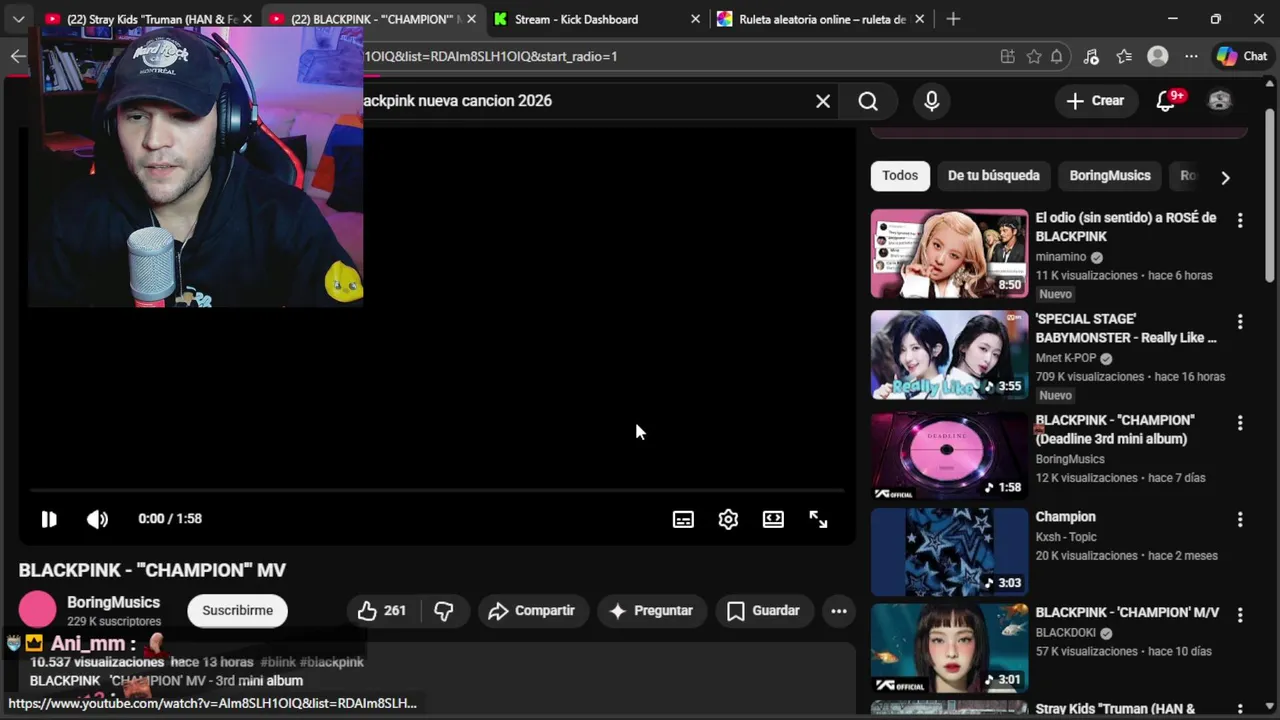Close the Stray Kids Truman tab

click(x=247, y=19)
